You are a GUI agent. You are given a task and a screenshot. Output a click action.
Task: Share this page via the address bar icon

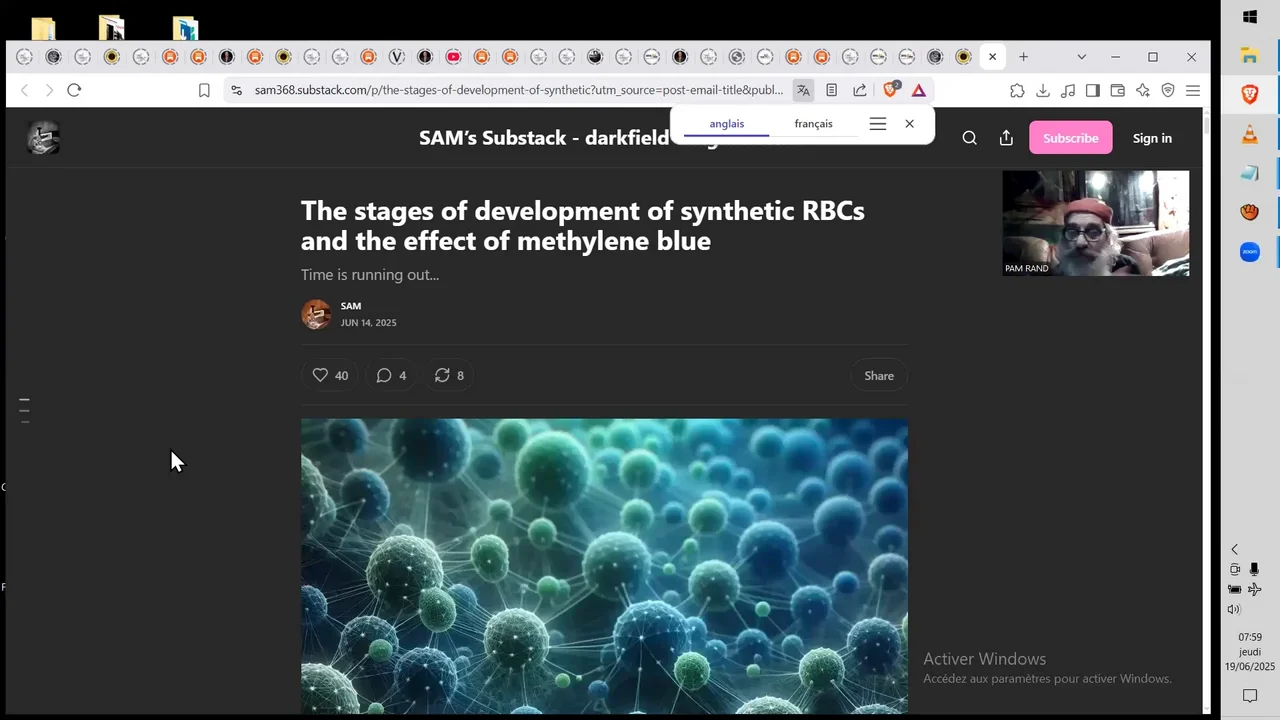point(860,90)
